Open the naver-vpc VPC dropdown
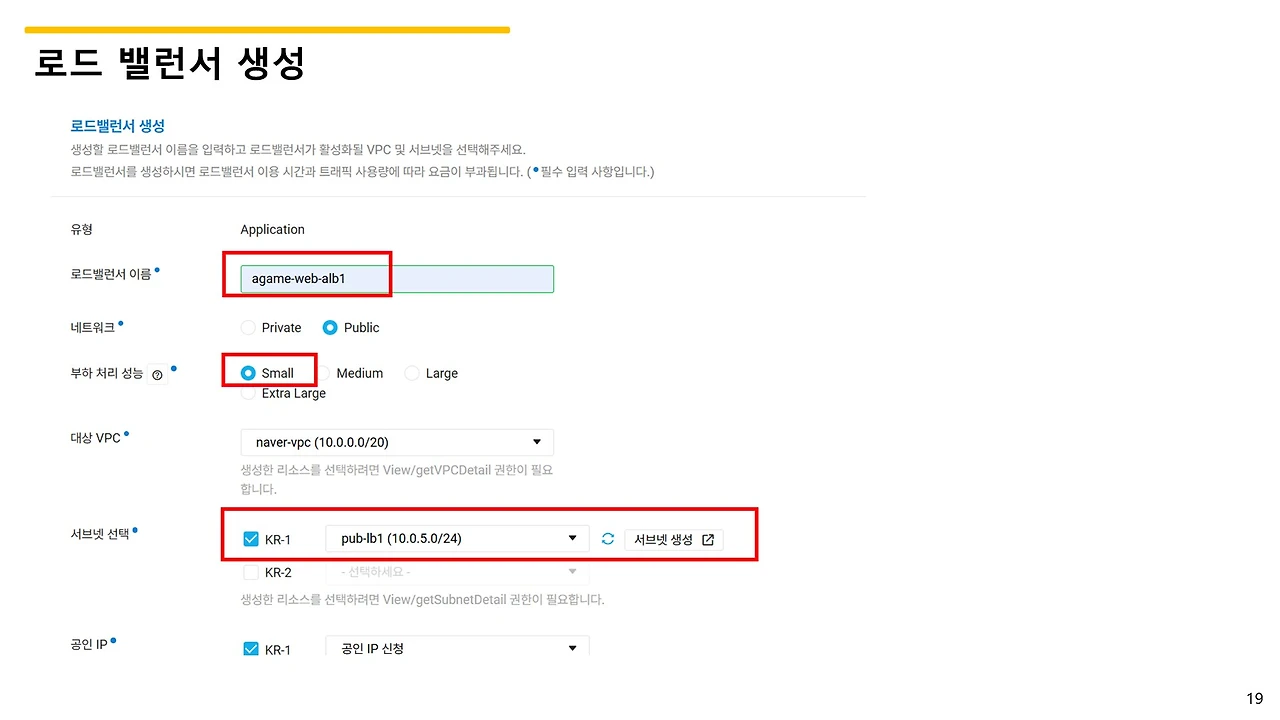 pos(396,442)
